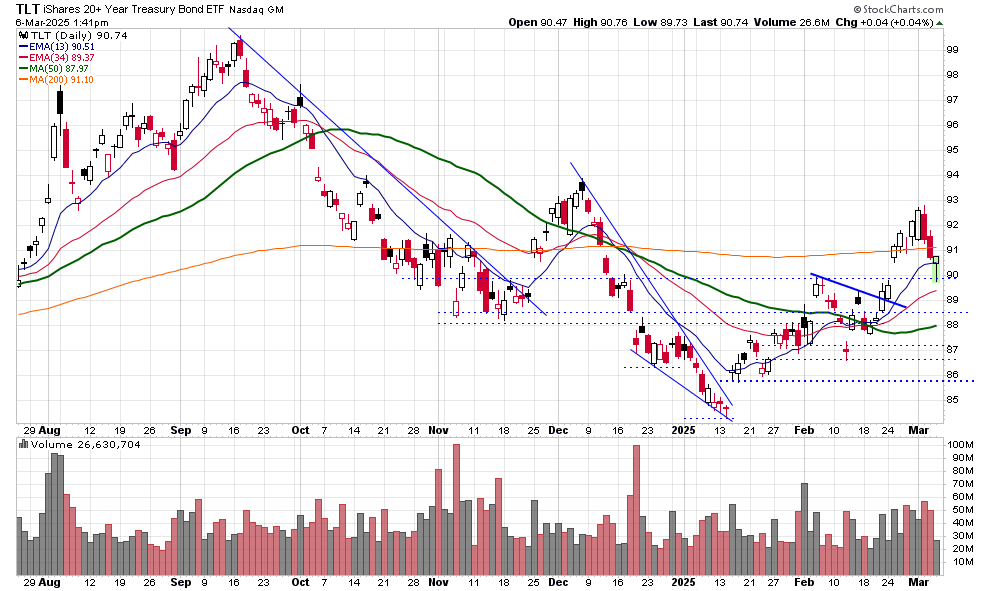
Task: Click the Open 90.47 value
Action: tap(538, 22)
